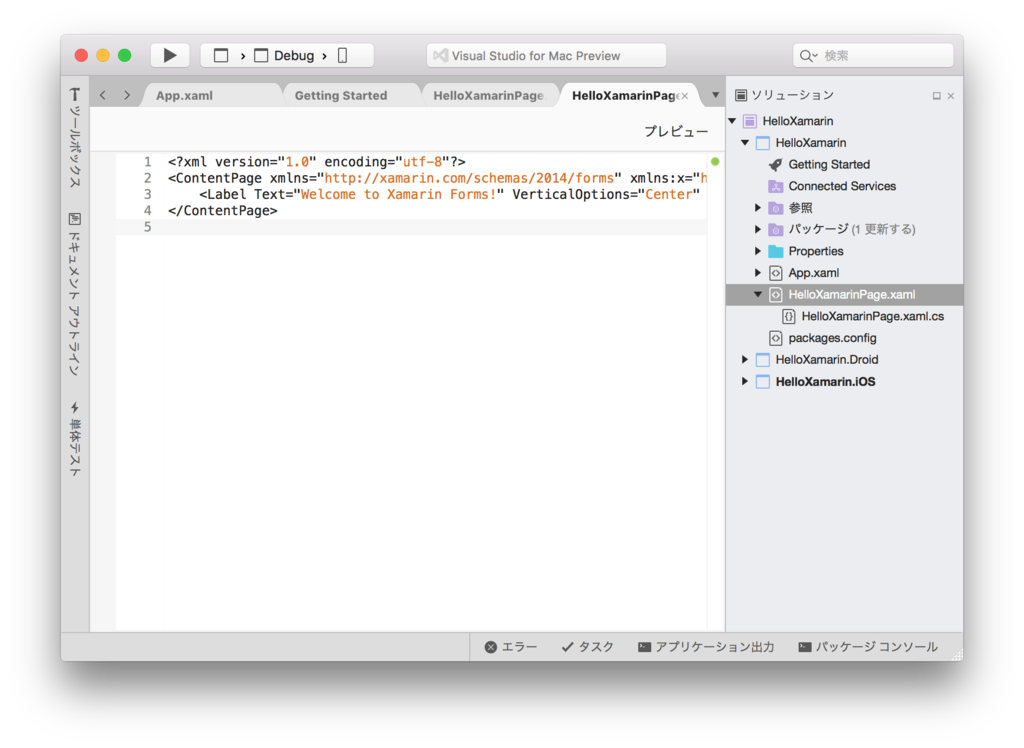The image size is (1024, 748).
Task: Click the Getting Started rocket icon
Action: click(x=775, y=164)
